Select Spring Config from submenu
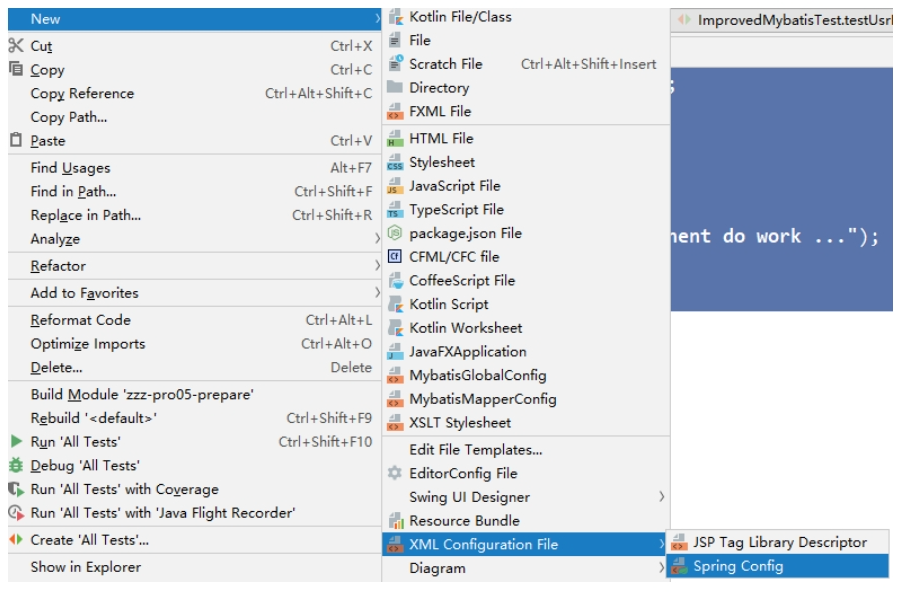The height and width of the screenshot is (595, 897). [778, 566]
